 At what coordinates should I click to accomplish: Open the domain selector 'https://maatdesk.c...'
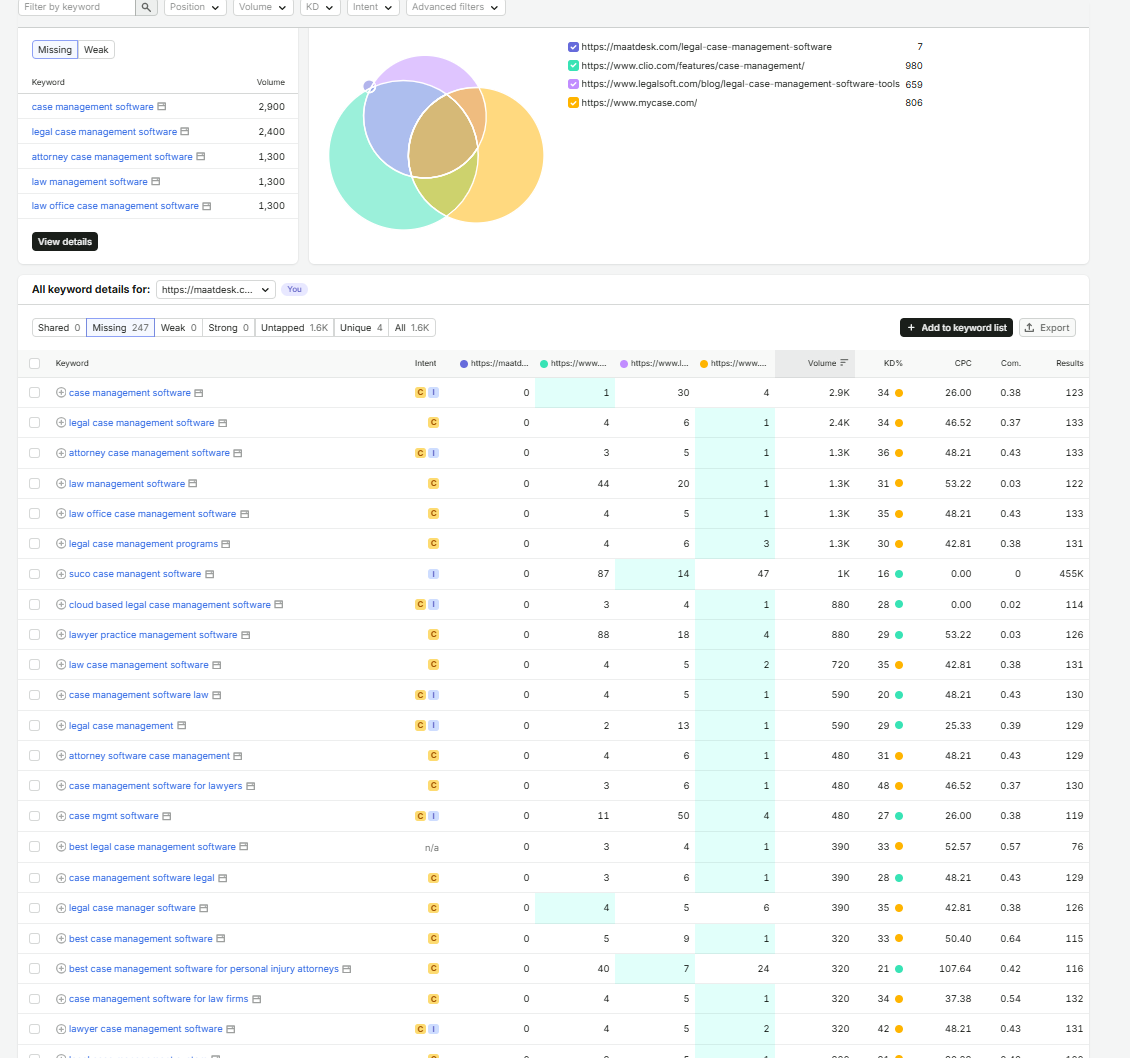click(215, 290)
